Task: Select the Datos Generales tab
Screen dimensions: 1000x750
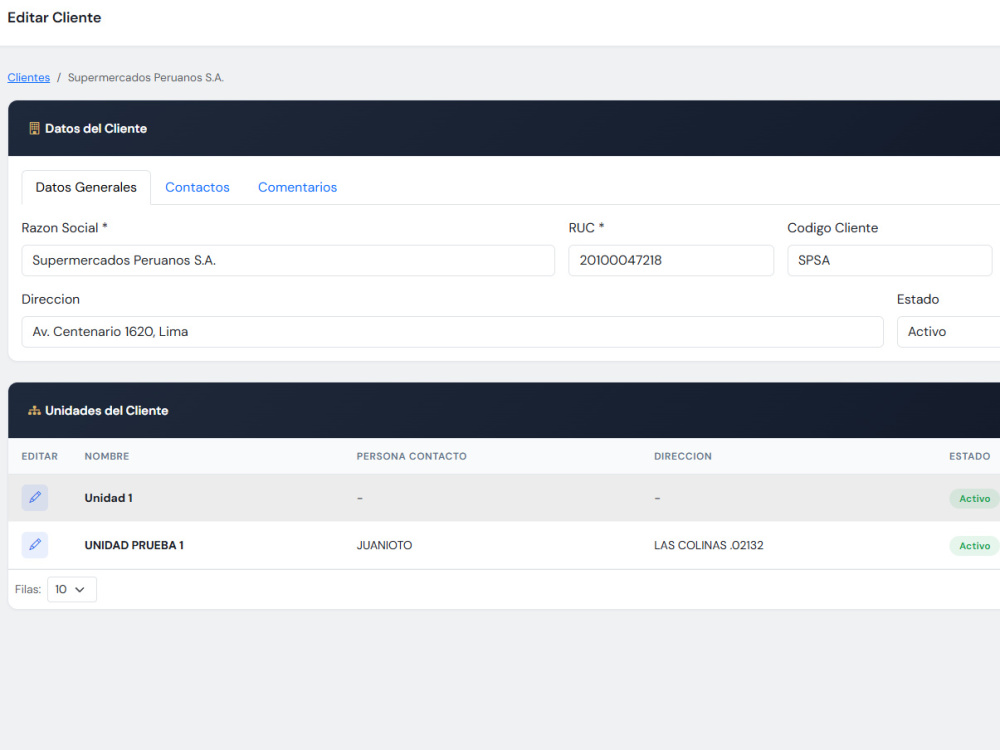Action: (86, 188)
